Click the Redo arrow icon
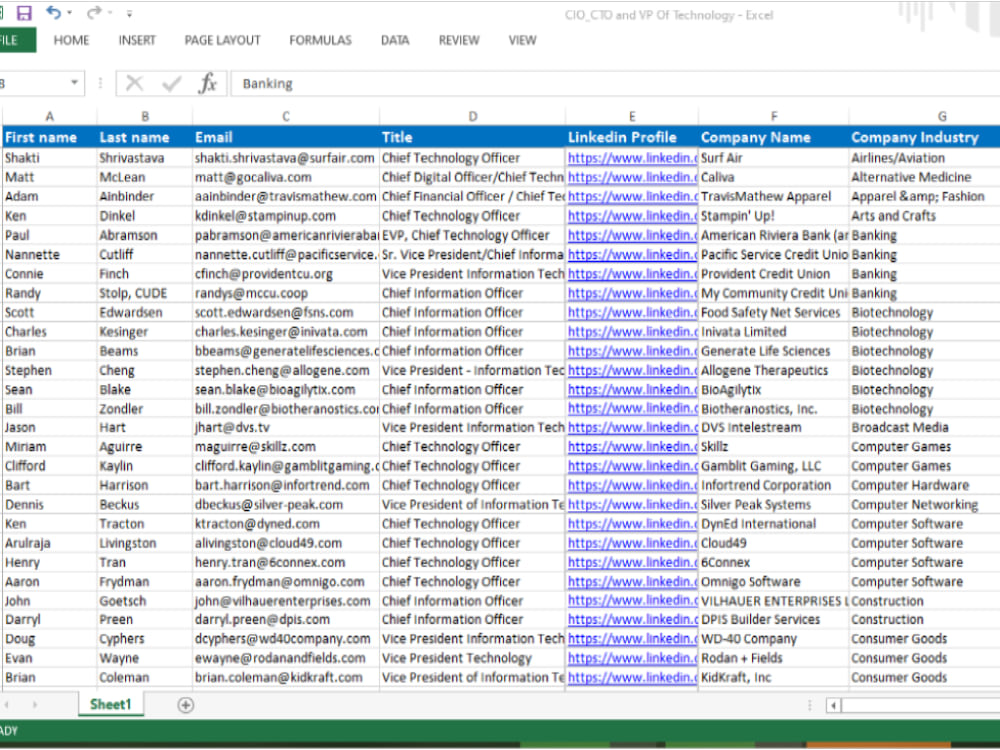 pos(94,13)
